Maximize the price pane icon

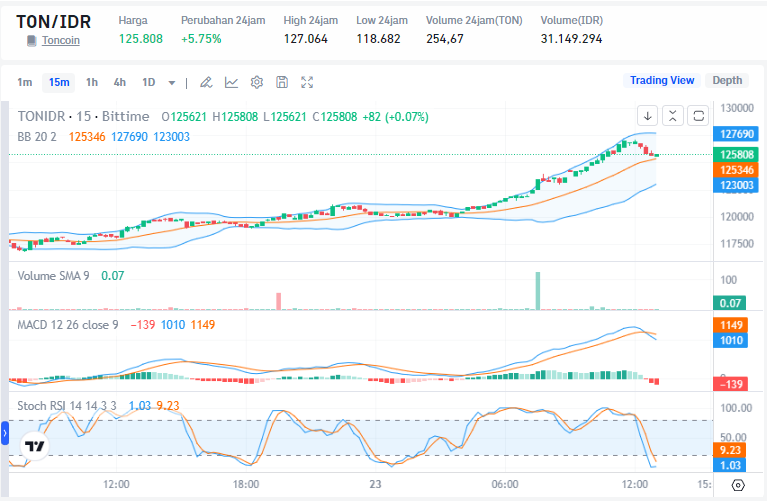tap(698, 116)
